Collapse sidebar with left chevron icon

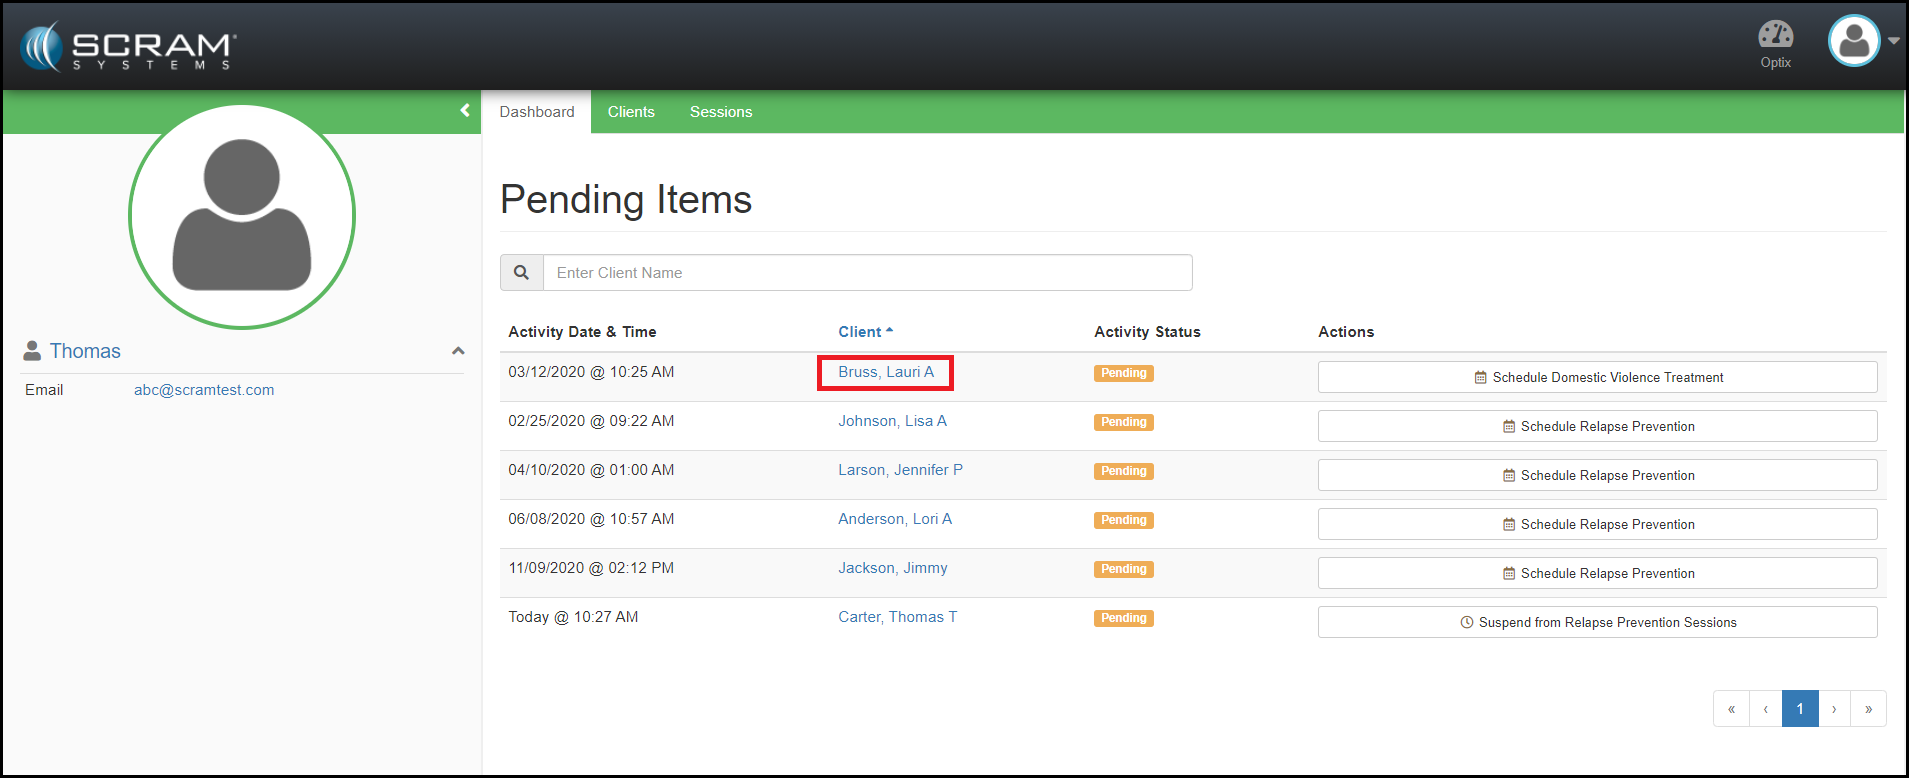(x=465, y=111)
